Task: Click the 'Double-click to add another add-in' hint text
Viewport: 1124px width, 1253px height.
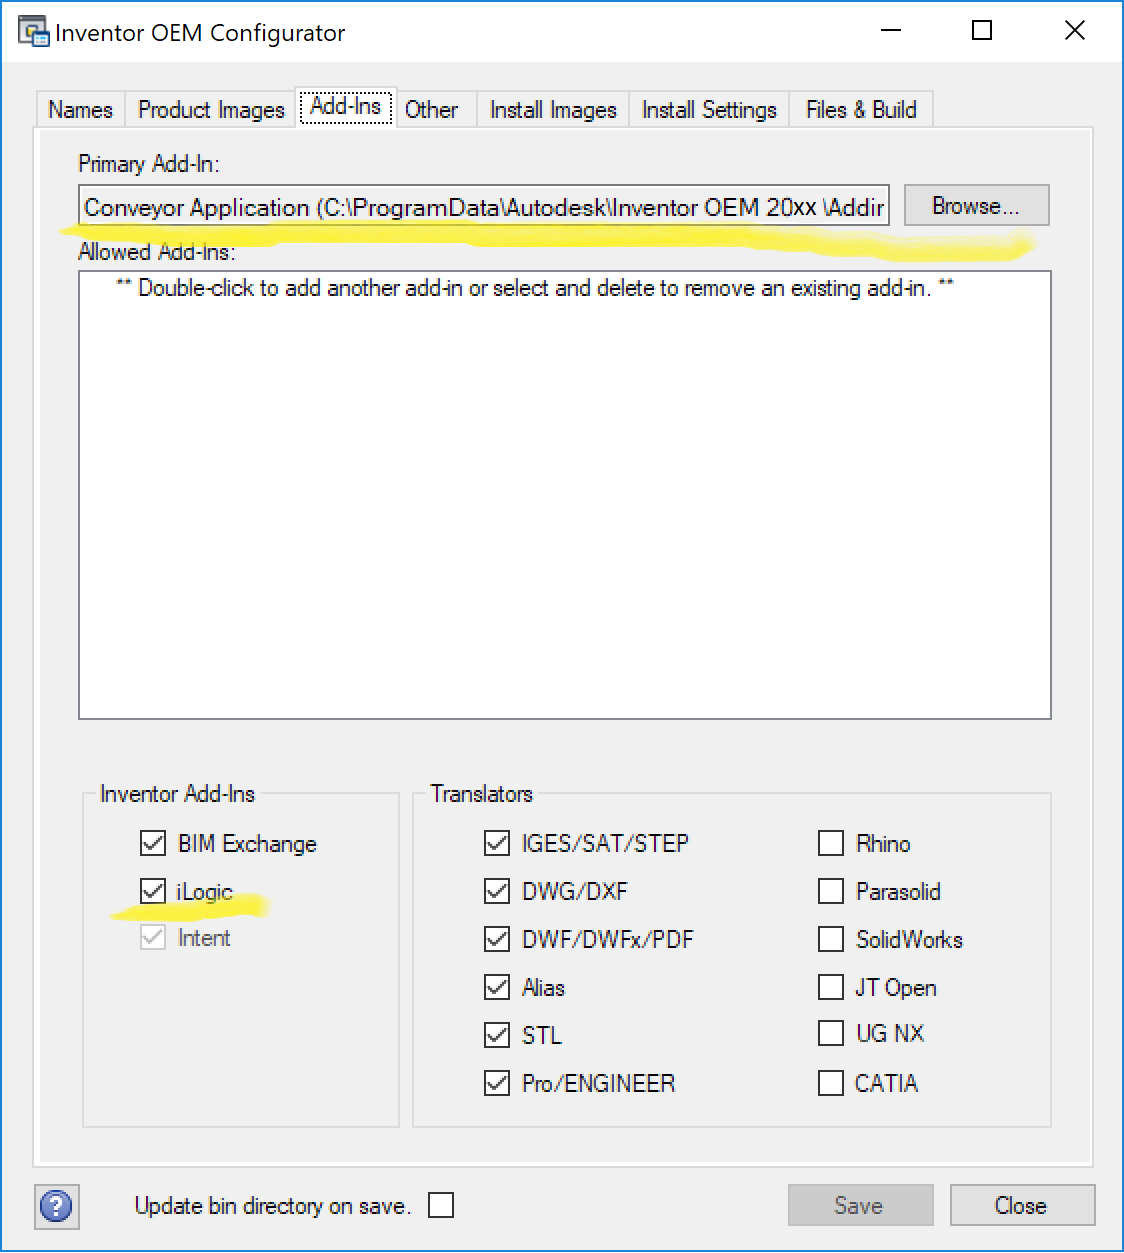Action: (x=535, y=288)
